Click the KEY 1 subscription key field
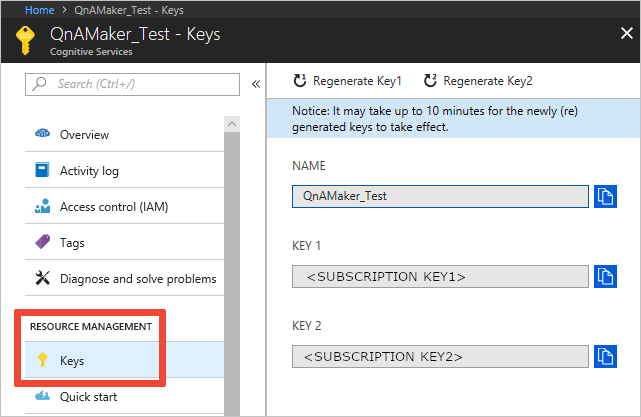This screenshot has height=417, width=641. tap(440, 277)
